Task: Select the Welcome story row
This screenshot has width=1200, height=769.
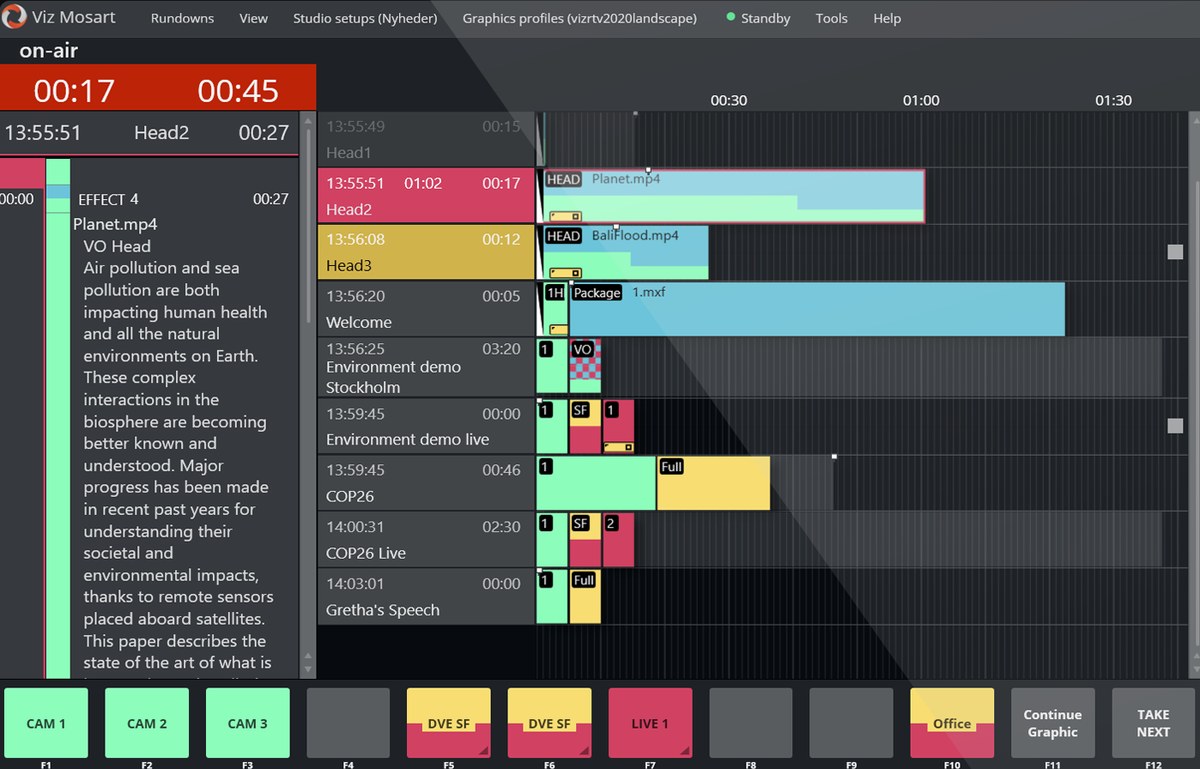Action: 426,309
